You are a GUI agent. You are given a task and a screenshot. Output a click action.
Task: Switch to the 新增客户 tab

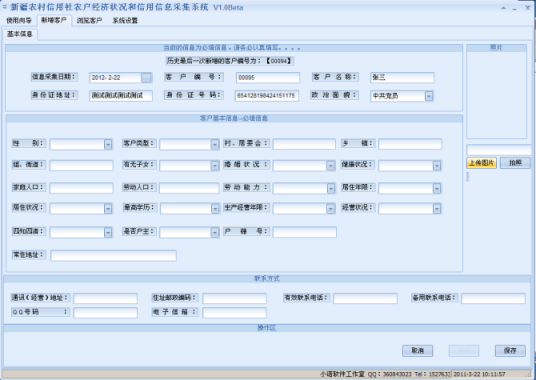coord(54,21)
